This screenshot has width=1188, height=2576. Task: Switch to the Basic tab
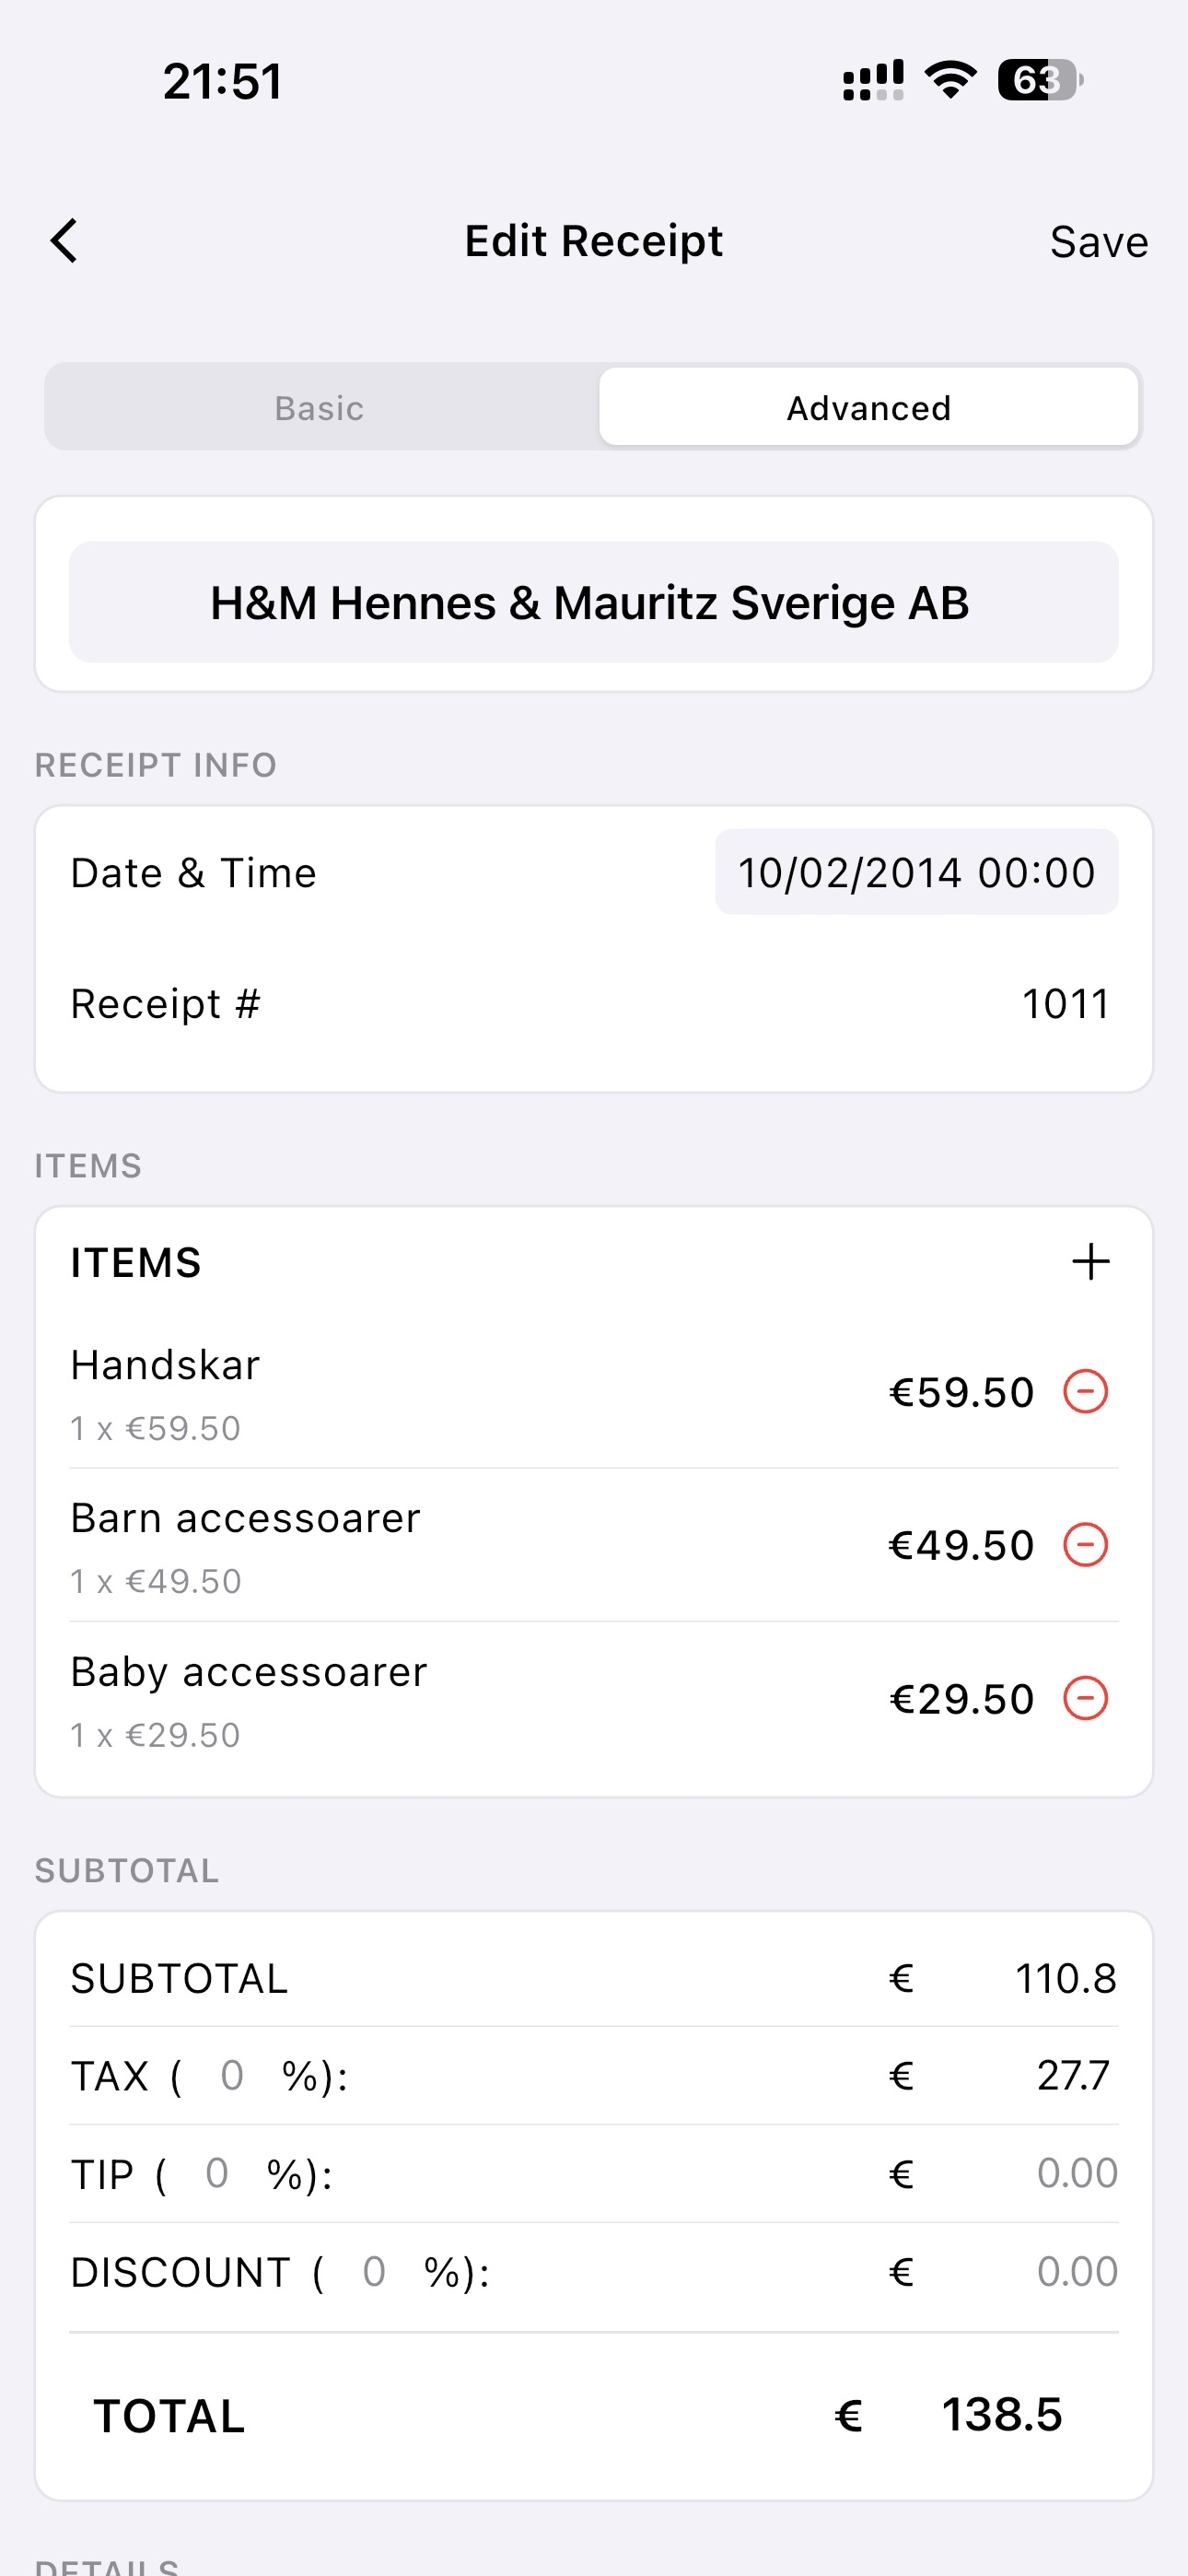(320, 408)
